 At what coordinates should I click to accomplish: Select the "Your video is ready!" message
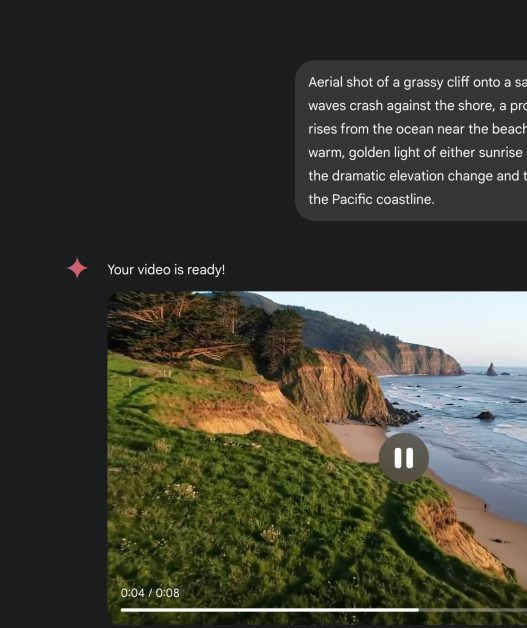pyautogui.click(x=166, y=270)
